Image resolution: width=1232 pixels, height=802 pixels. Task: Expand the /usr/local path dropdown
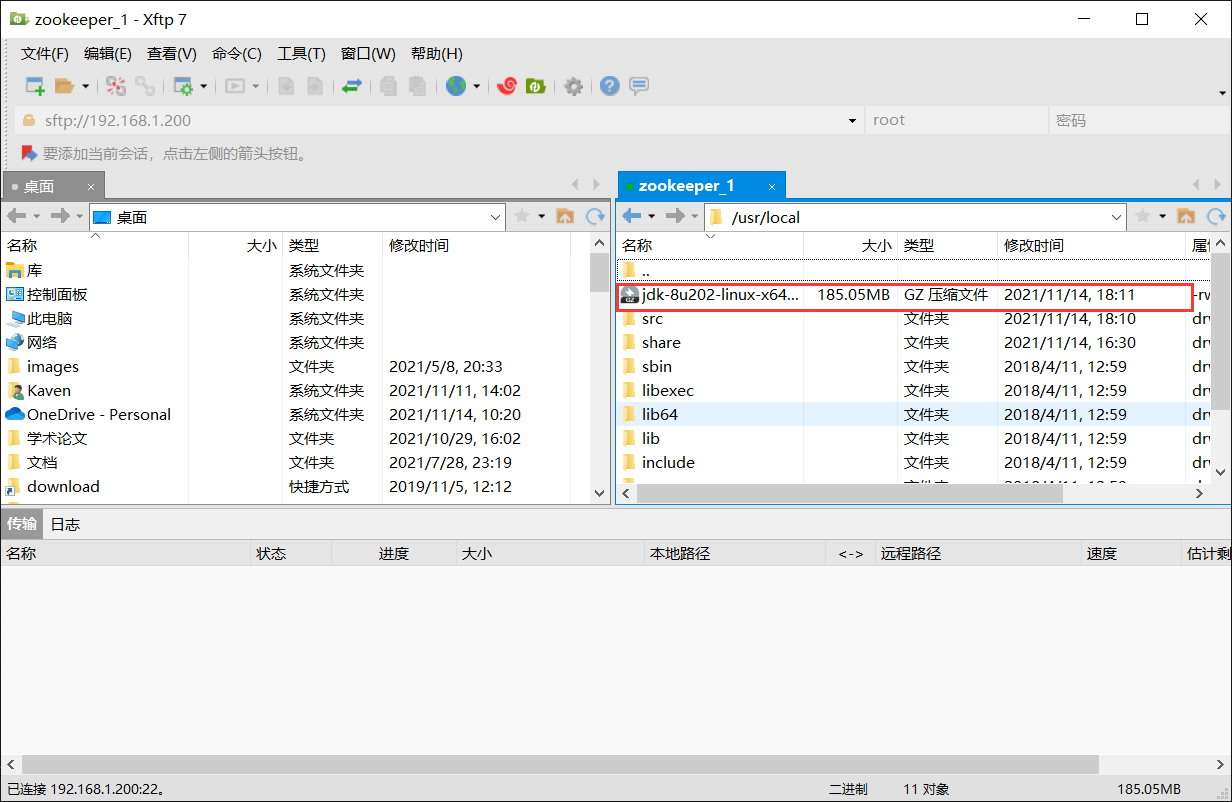[x=1117, y=216]
